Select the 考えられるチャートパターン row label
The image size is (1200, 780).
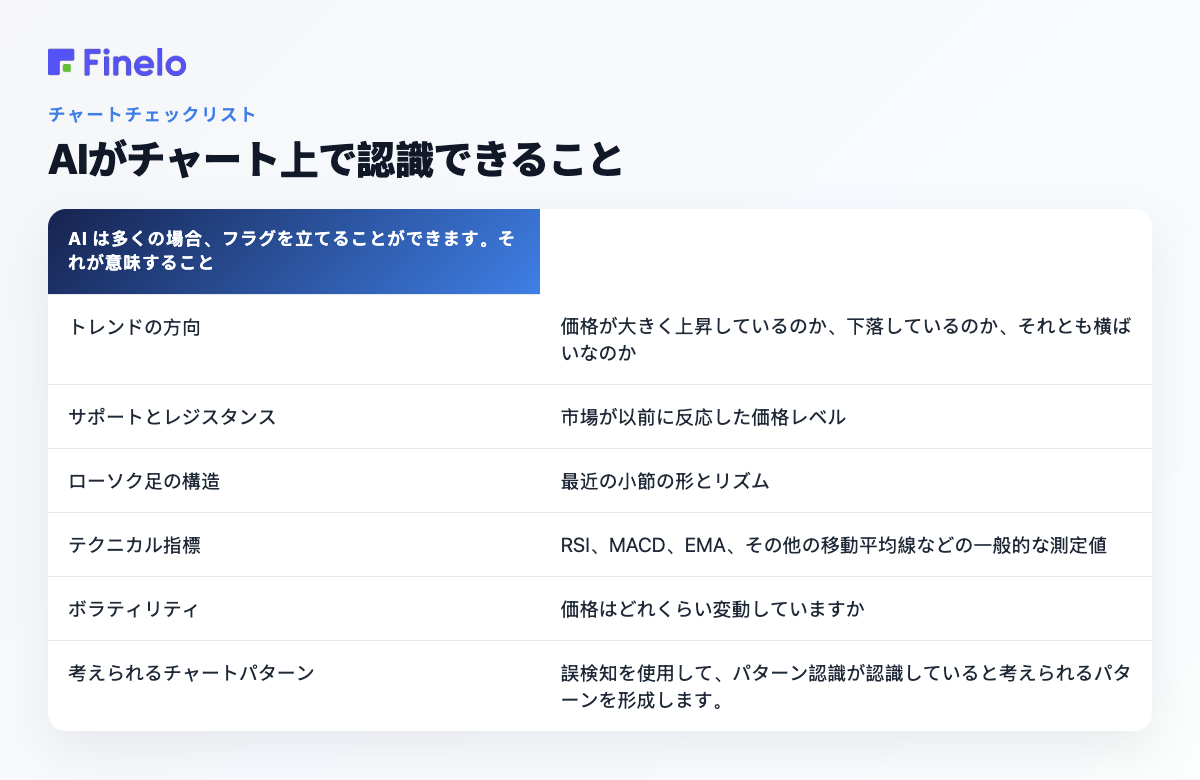click(191, 673)
